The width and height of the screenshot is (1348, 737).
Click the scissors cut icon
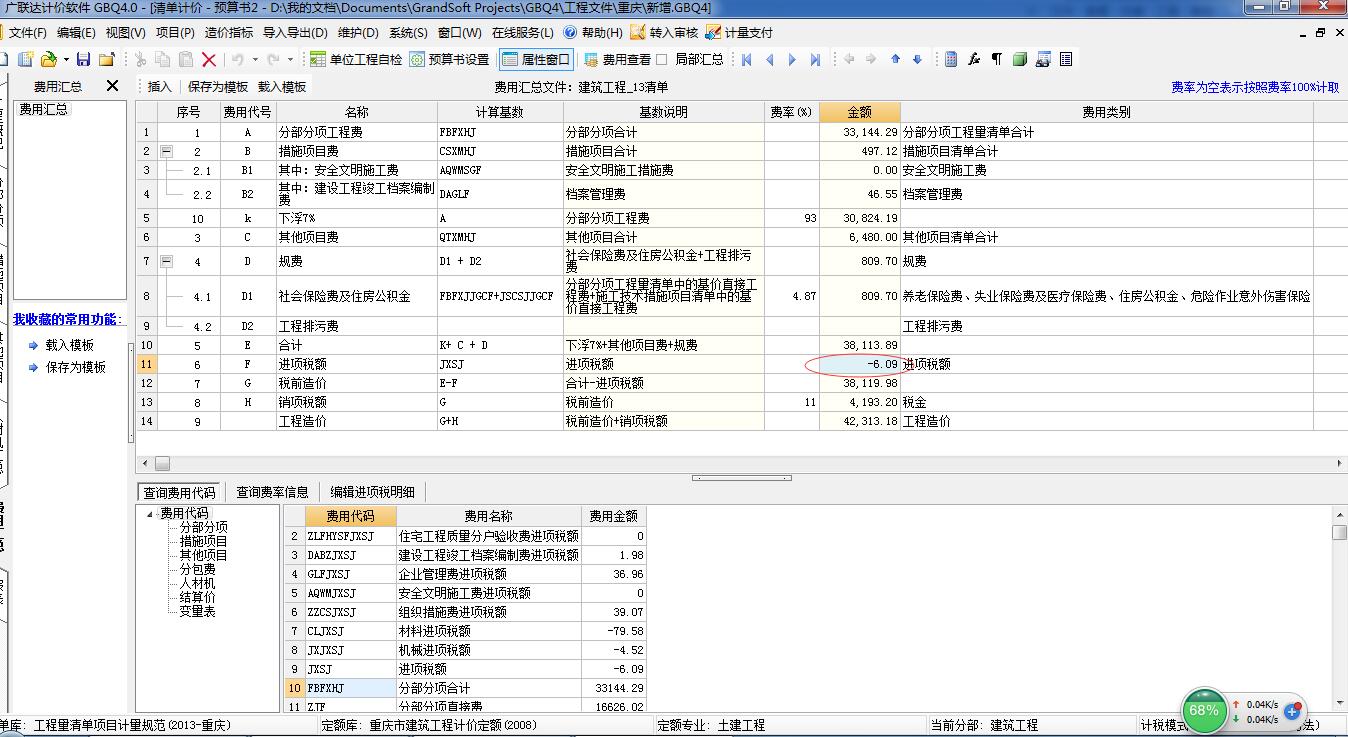click(141, 60)
